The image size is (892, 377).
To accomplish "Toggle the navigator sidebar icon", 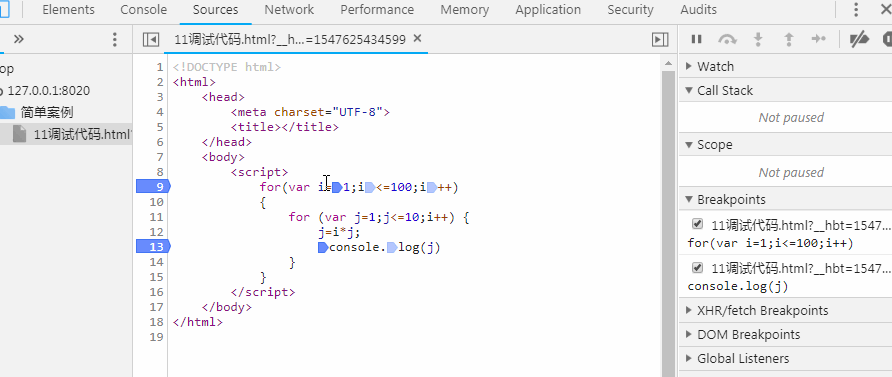I will point(151,39).
